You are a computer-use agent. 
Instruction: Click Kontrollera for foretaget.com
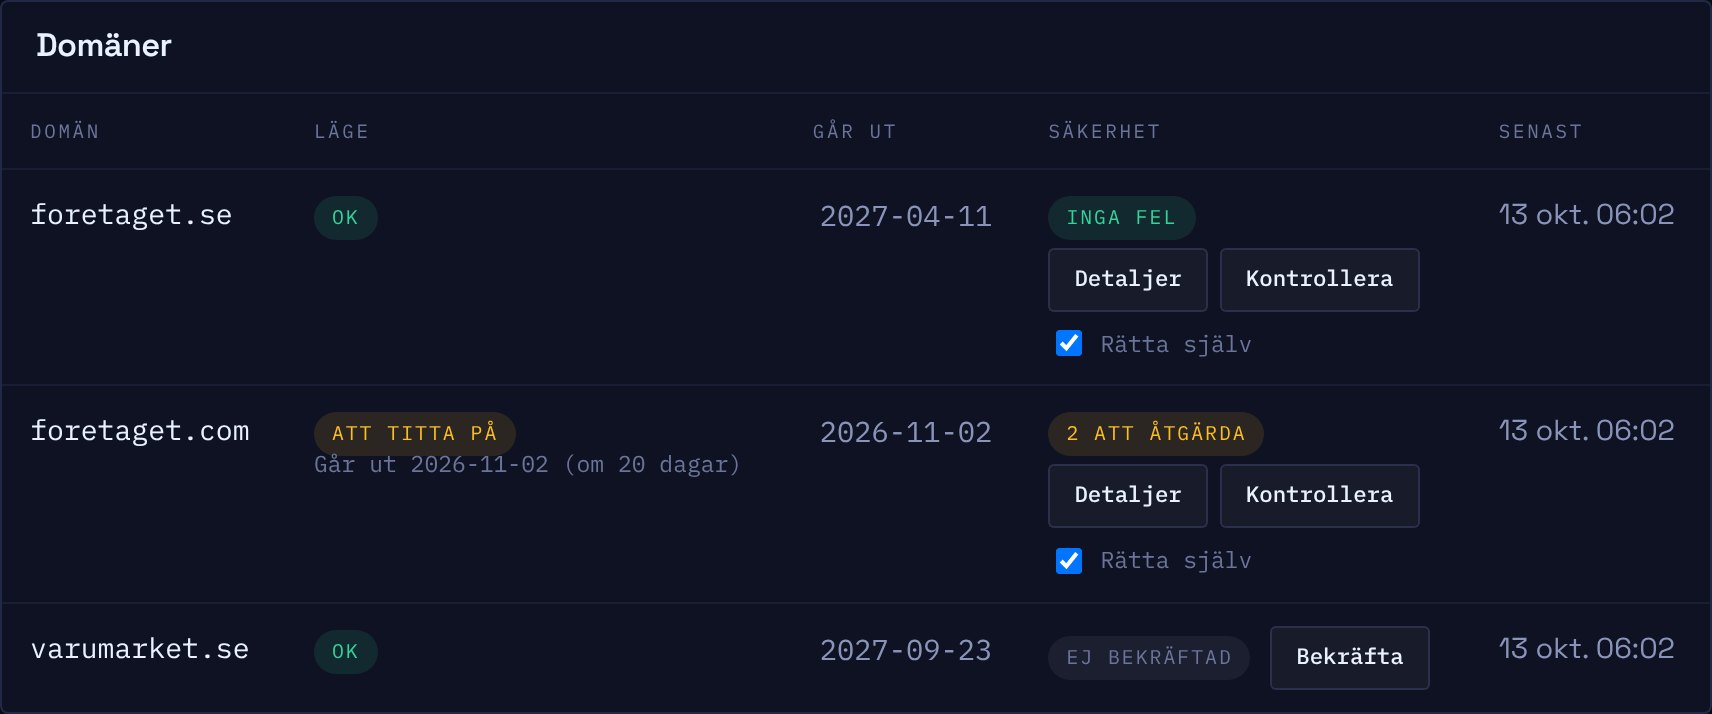(1319, 496)
